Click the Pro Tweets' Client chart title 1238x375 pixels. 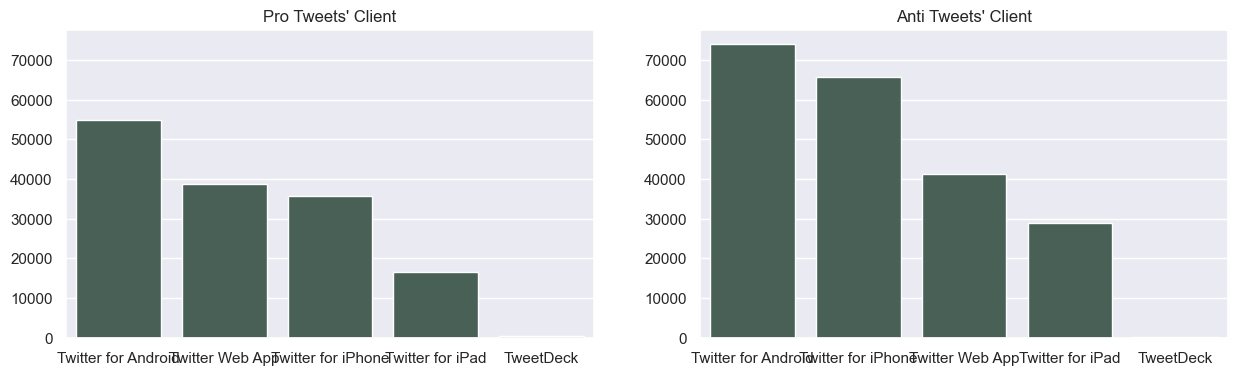coord(329,16)
